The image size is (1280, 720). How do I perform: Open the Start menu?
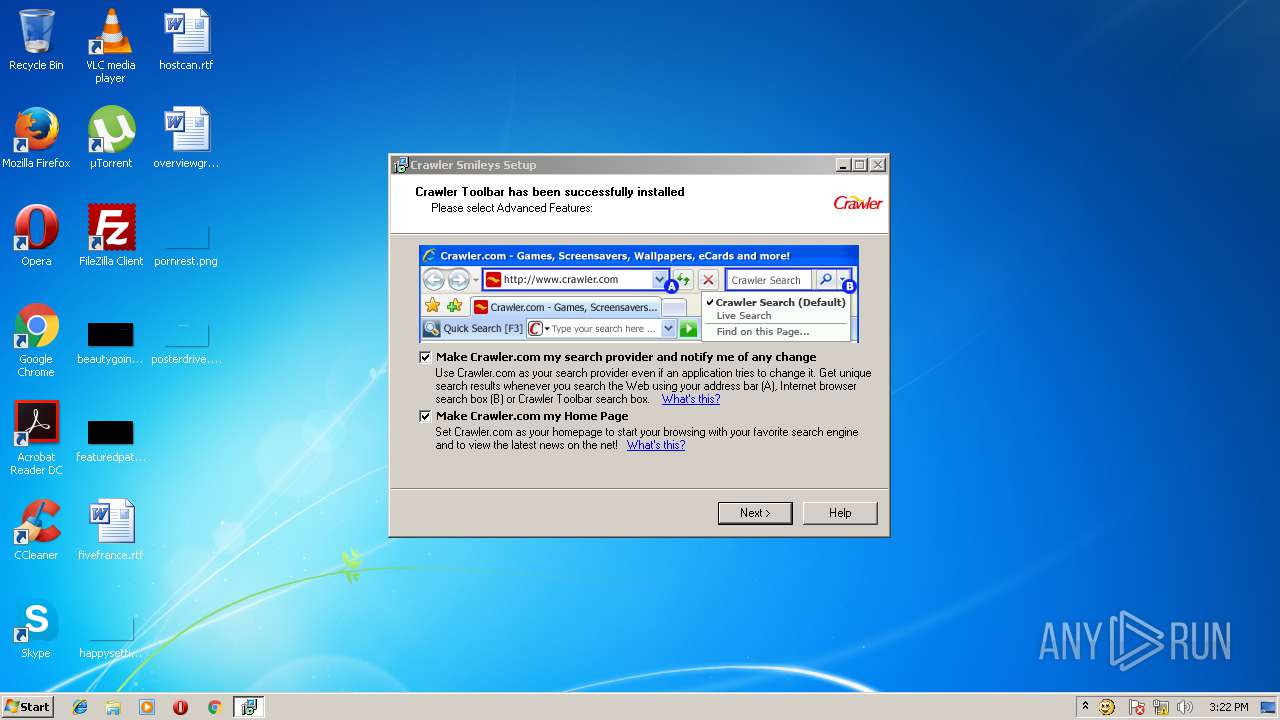tap(27, 707)
